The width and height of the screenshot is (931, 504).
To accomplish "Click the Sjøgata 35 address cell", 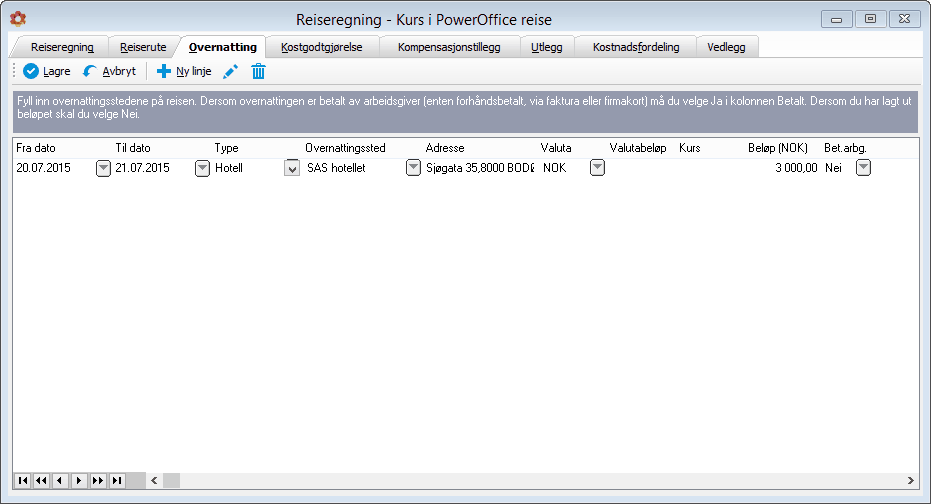I will tap(480, 168).
